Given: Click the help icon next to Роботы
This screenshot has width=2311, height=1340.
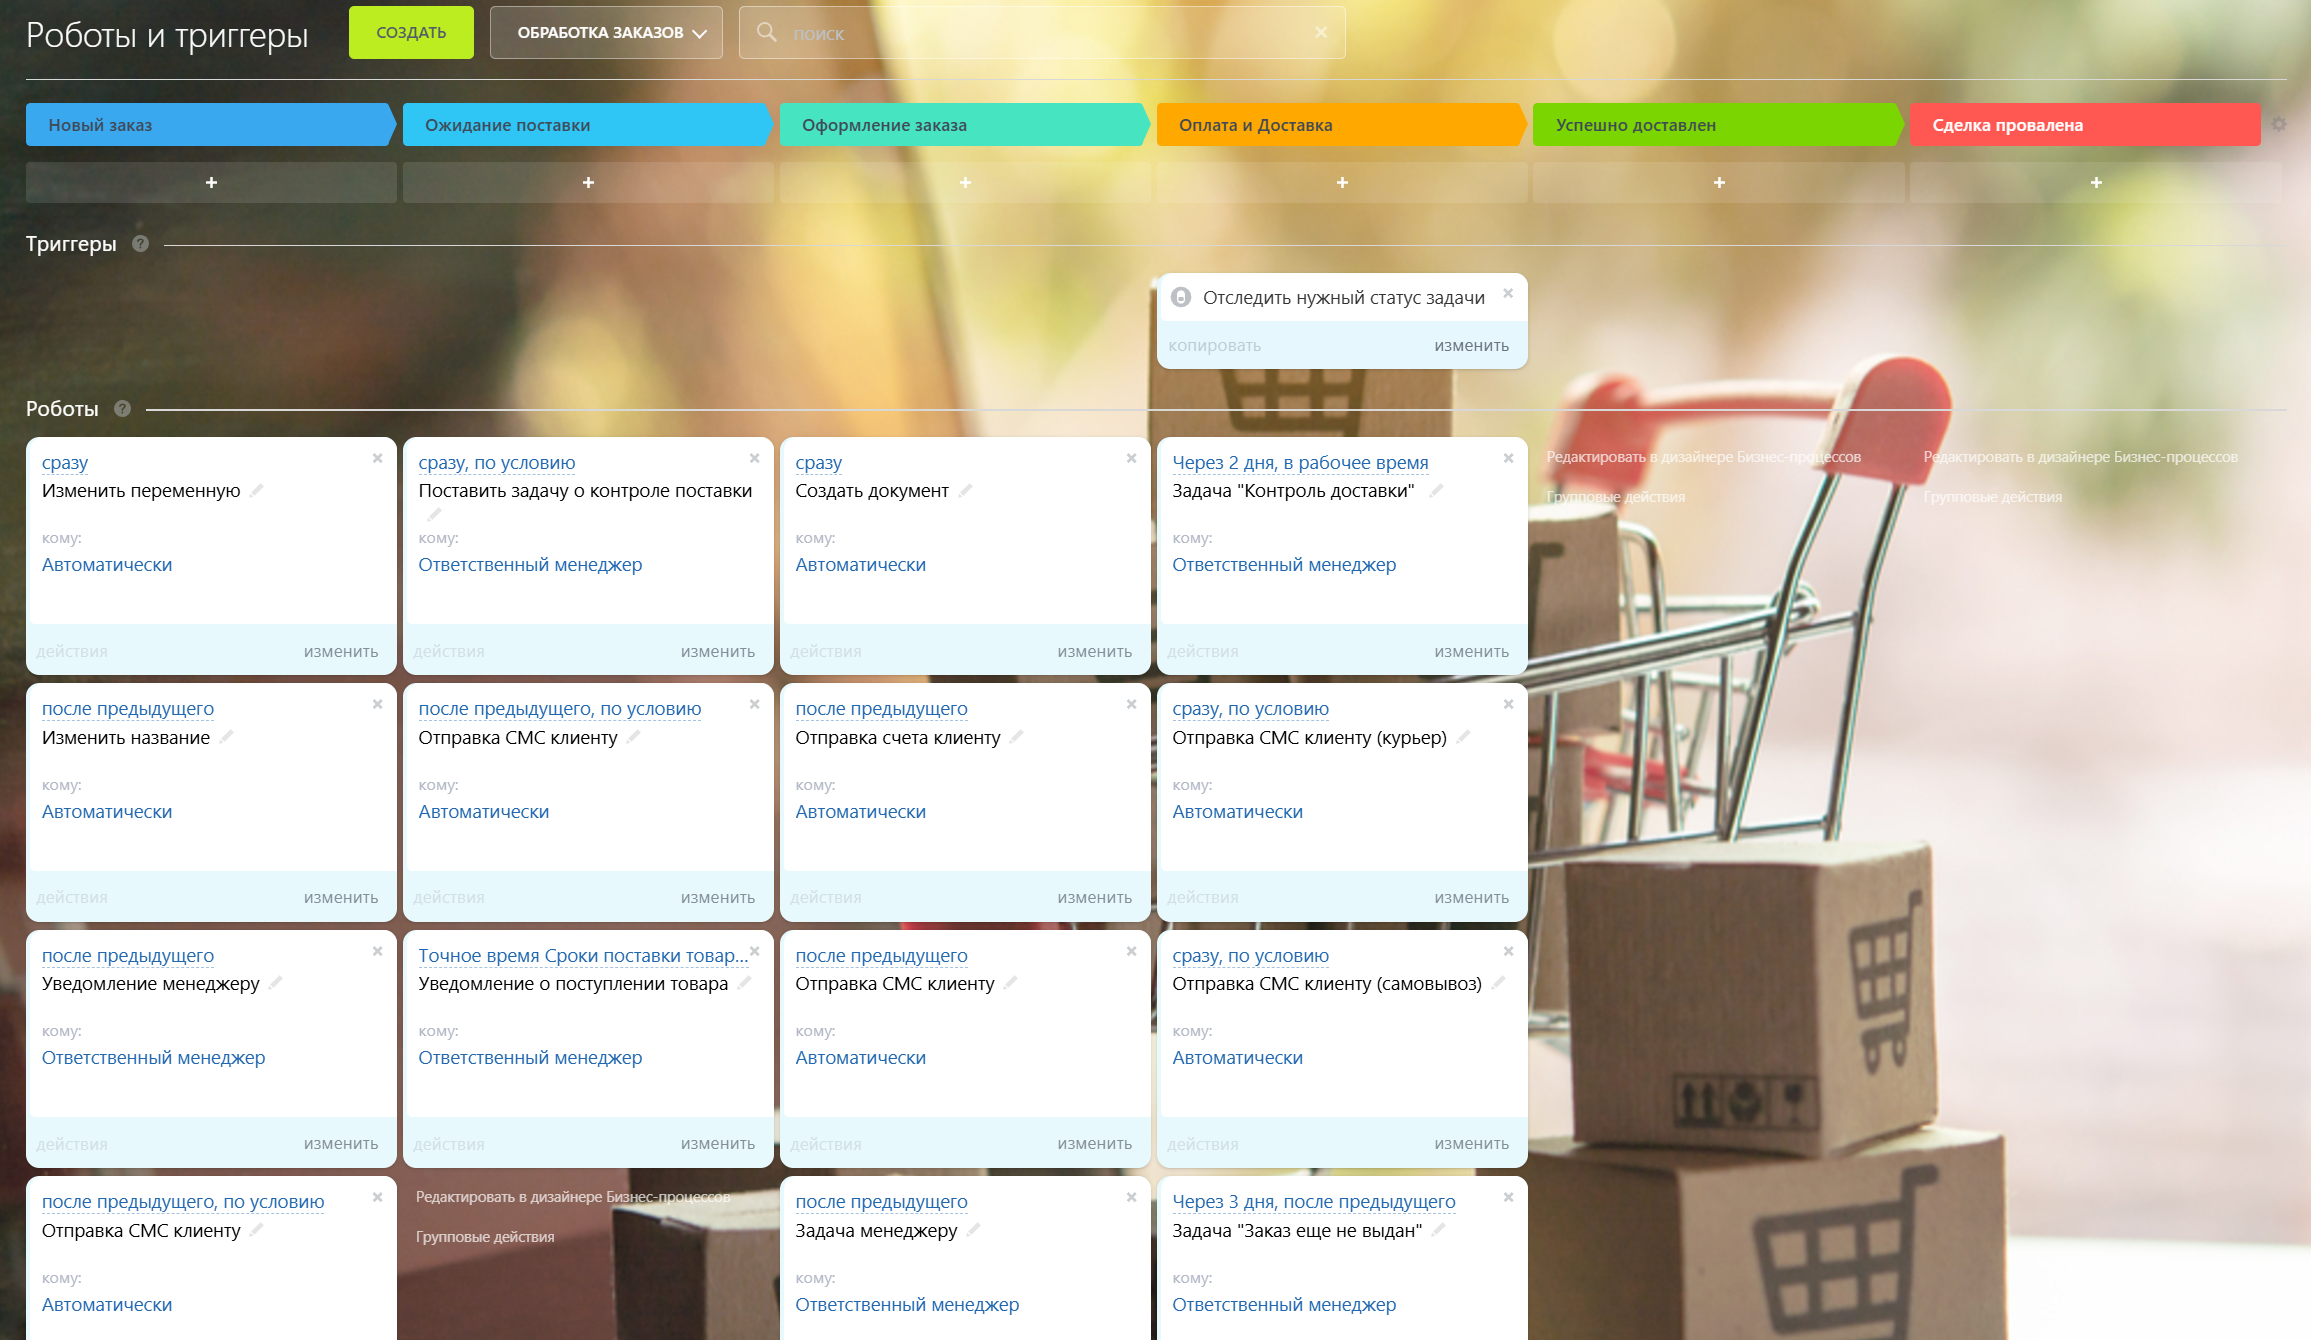Looking at the screenshot, I should tap(122, 408).
